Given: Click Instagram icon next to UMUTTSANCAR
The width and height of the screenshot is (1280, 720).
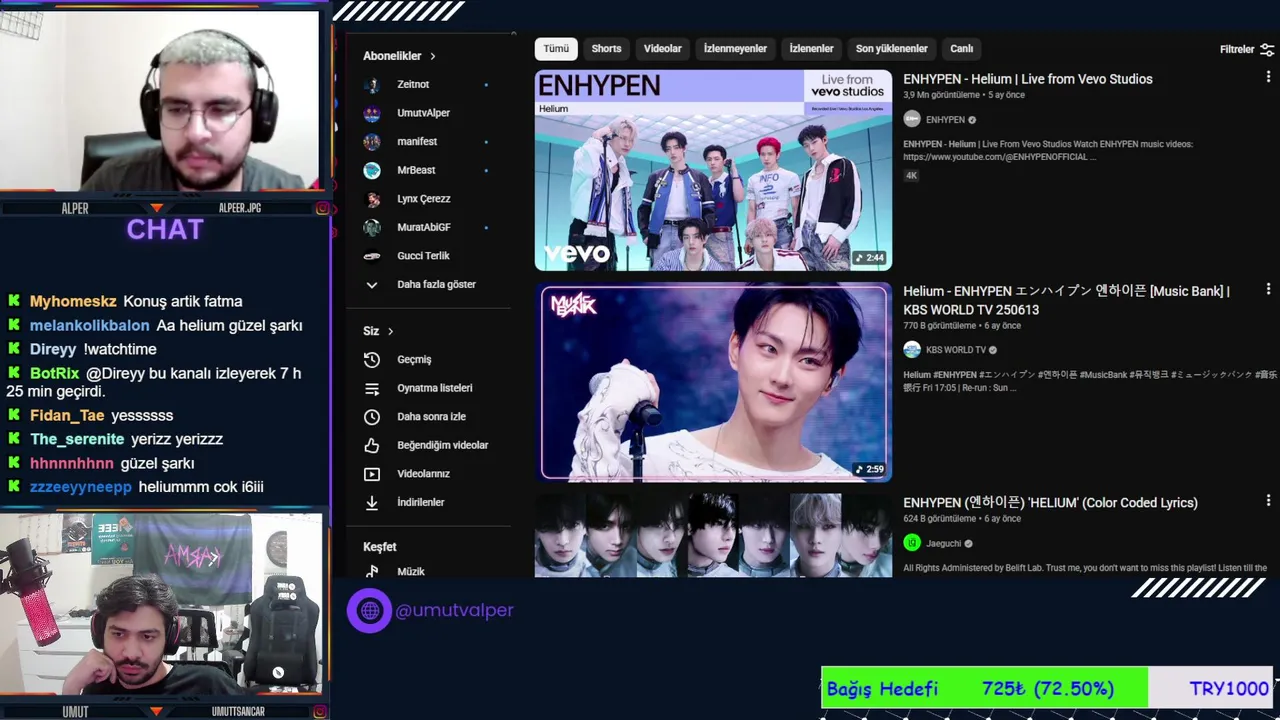Looking at the screenshot, I should (322, 712).
